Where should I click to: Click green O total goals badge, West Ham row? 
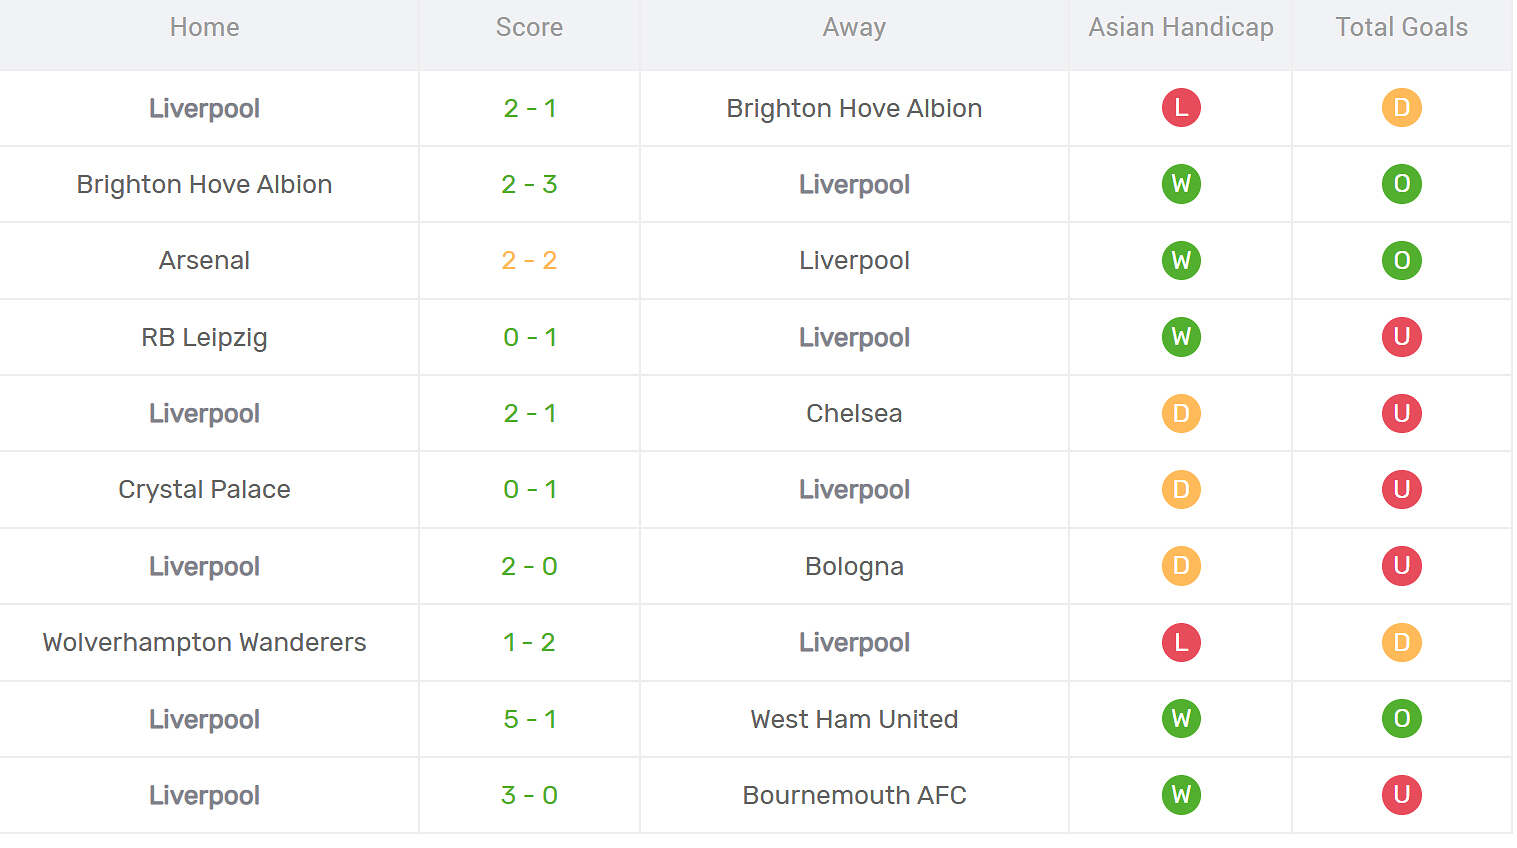point(1401,719)
